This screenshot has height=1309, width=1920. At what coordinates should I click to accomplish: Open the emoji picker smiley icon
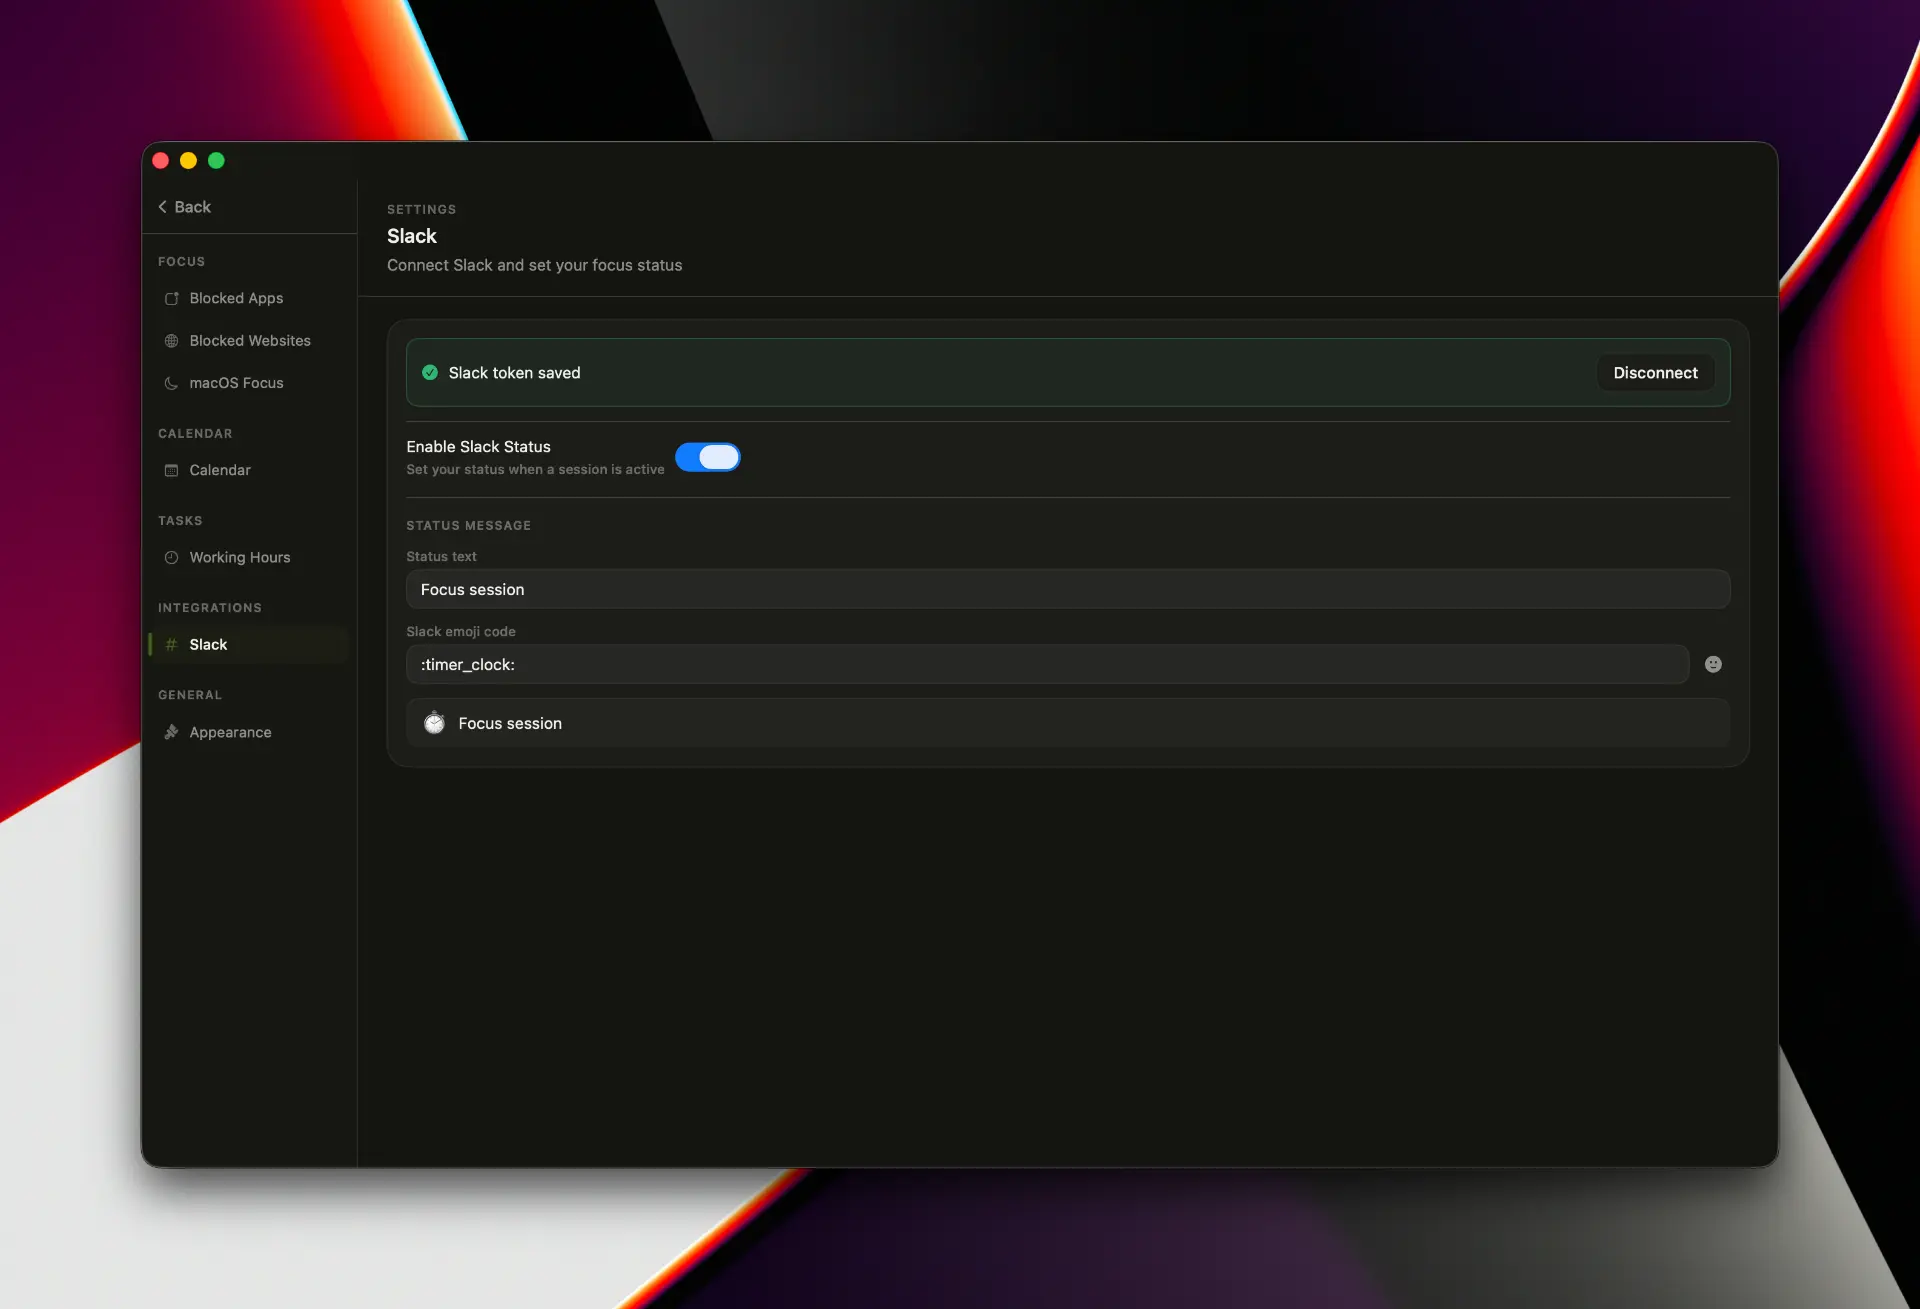[x=1713, y=664]
